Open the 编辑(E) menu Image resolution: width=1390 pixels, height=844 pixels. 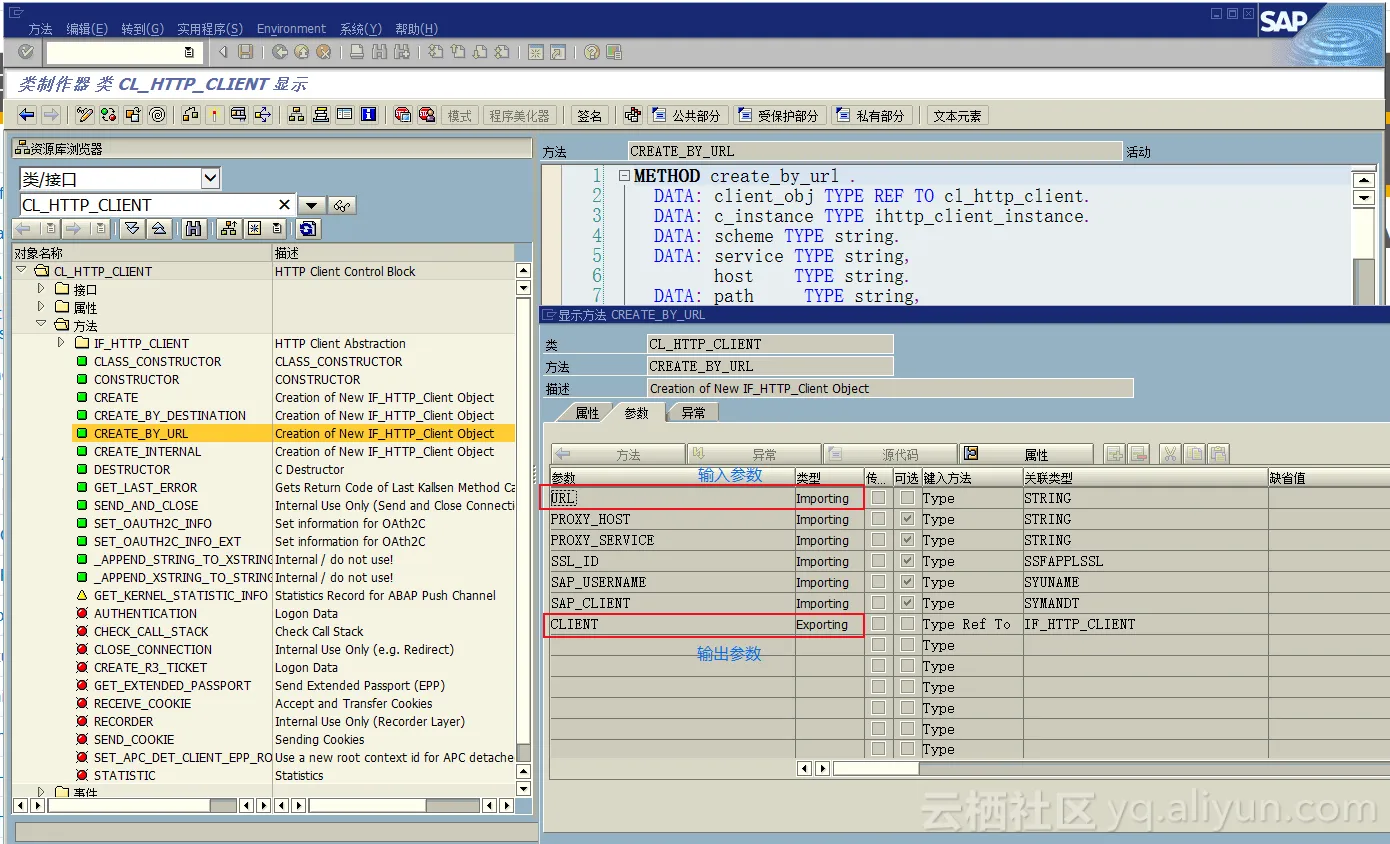click(x=86, y=29)
